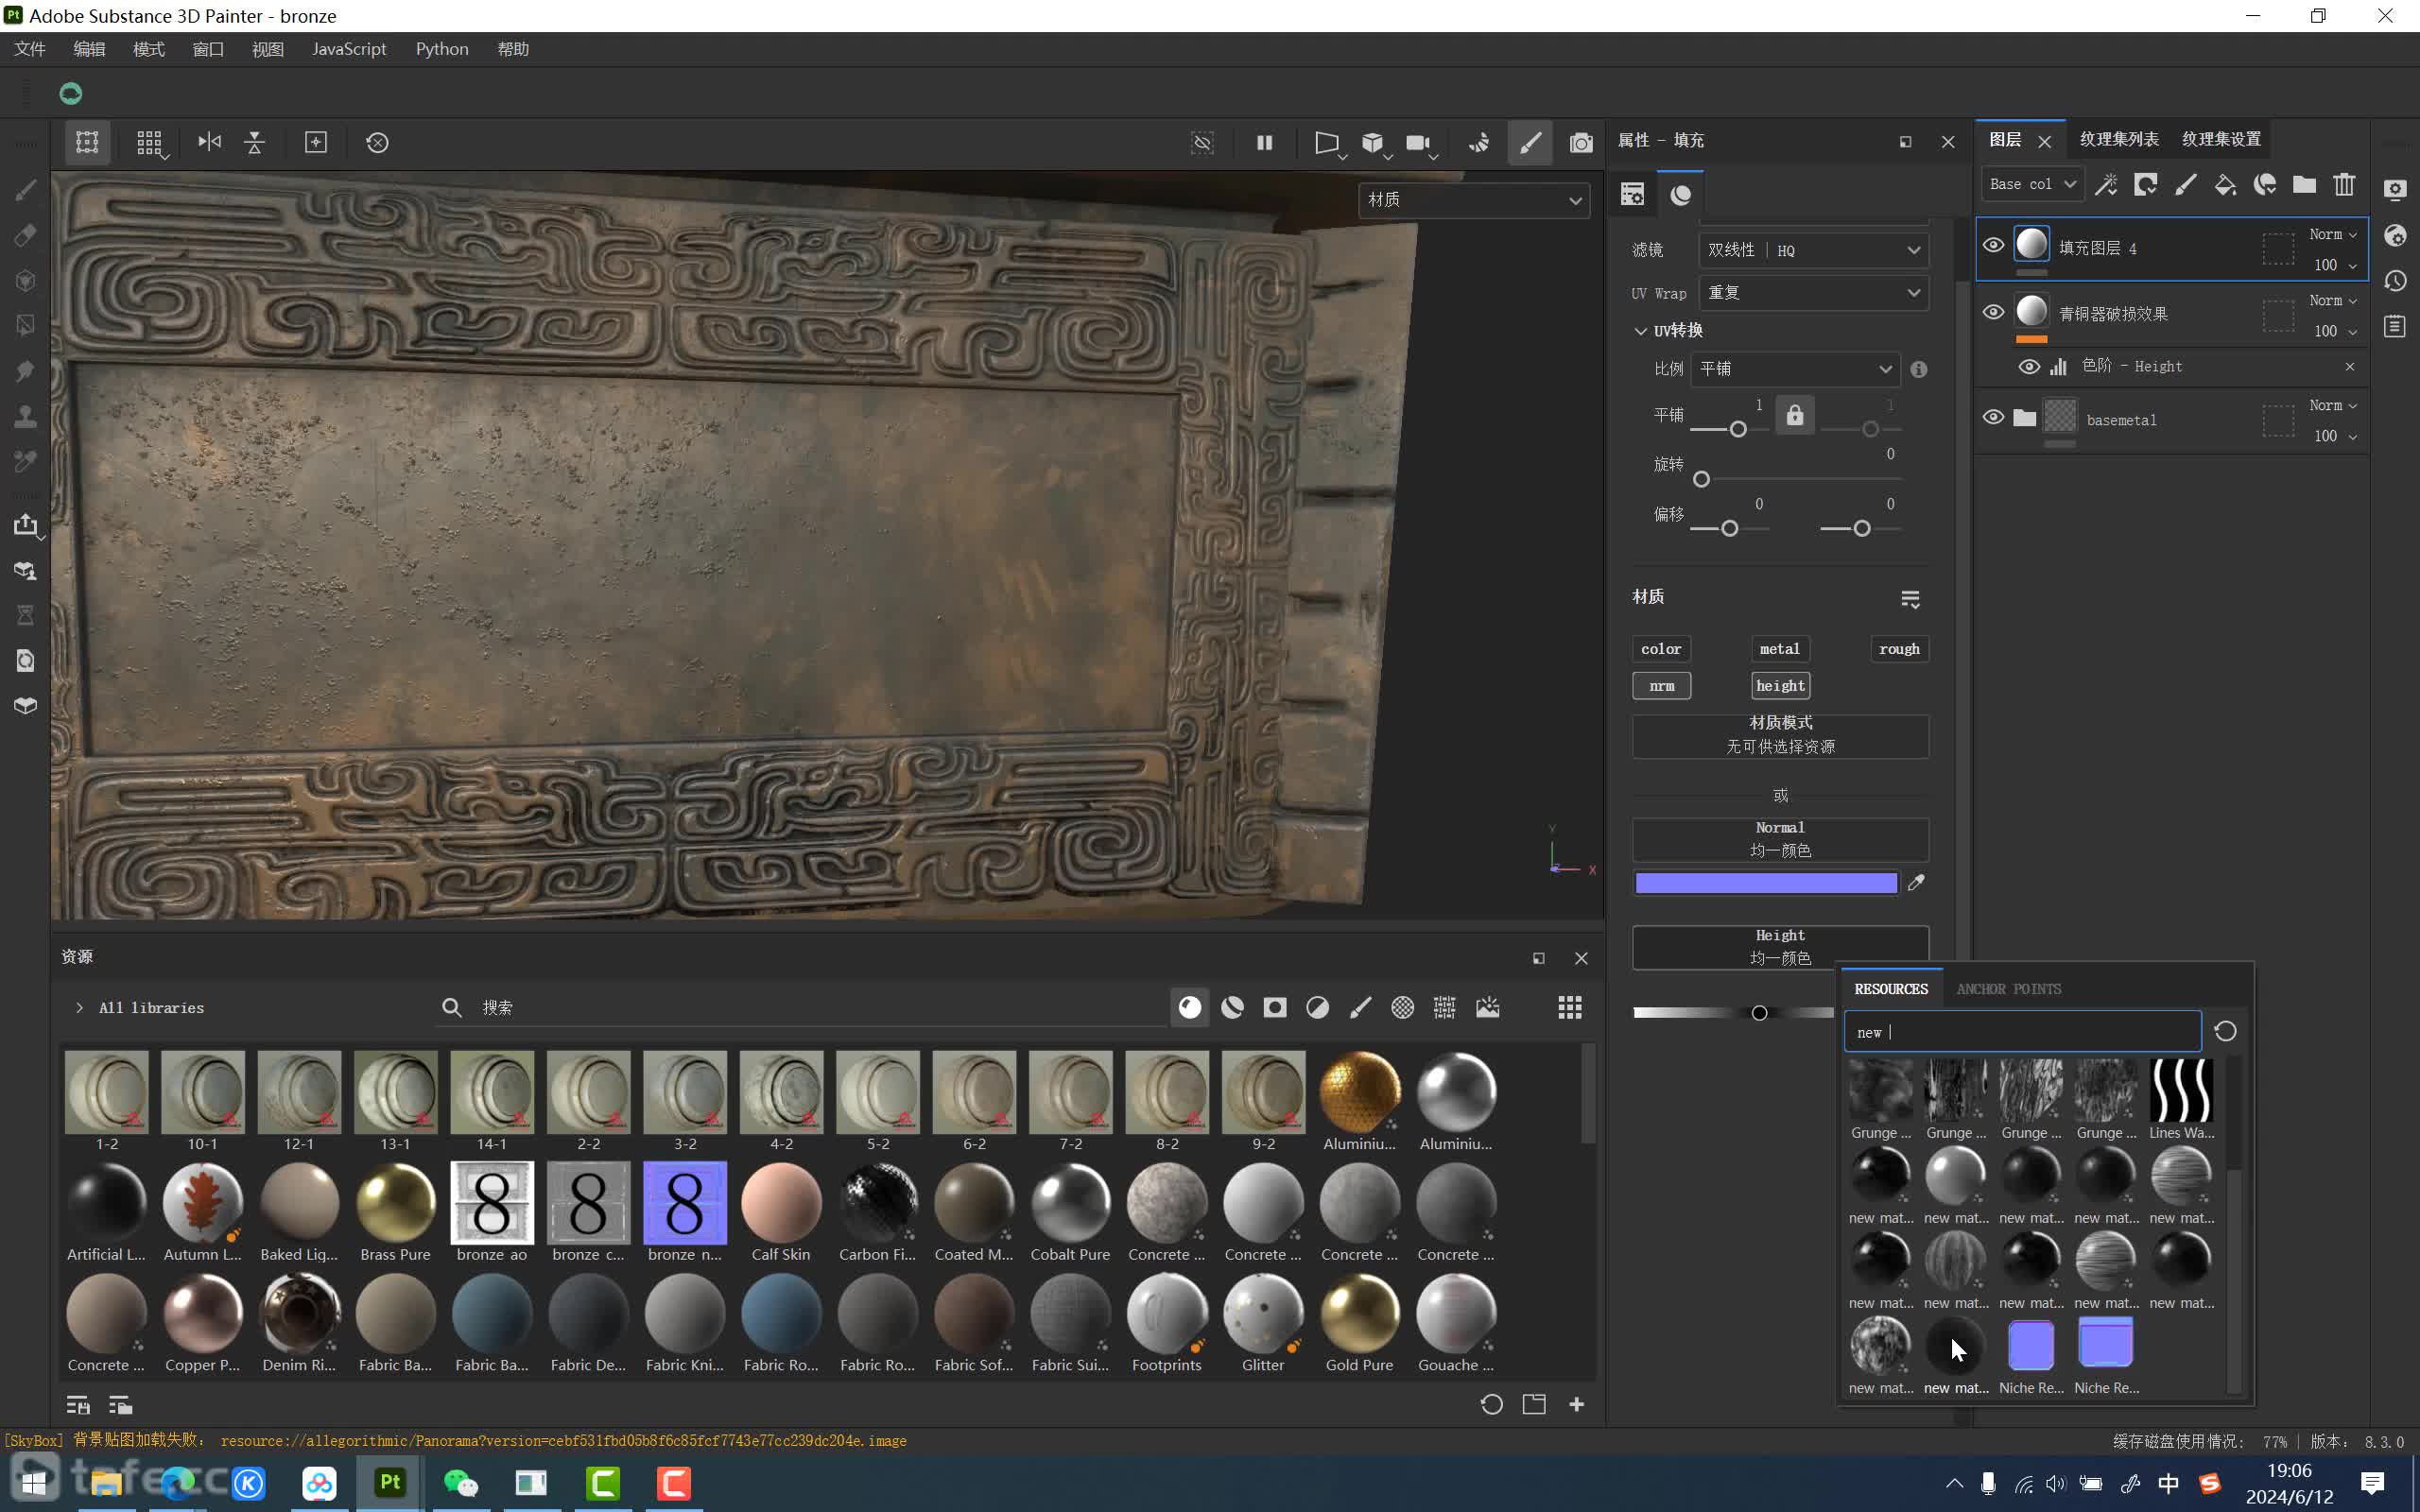Switch to the ANCHOR POINTS tab

pos(2008,989)
